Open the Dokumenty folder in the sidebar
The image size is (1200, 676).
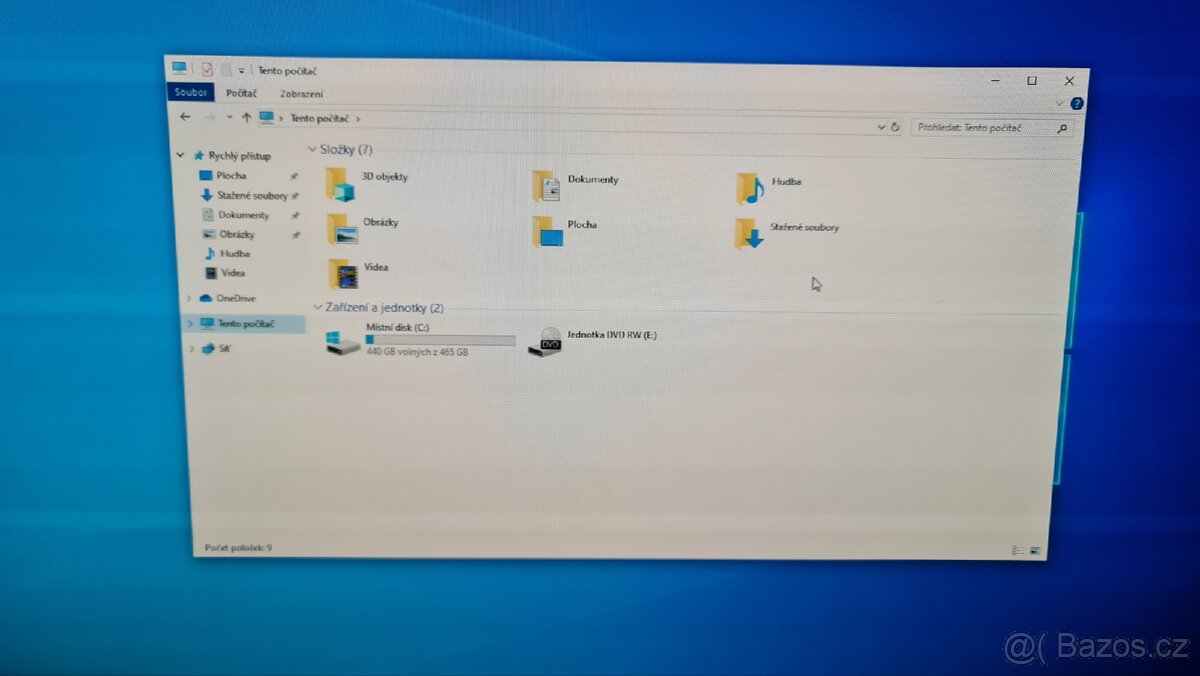[x=243, y=214]
